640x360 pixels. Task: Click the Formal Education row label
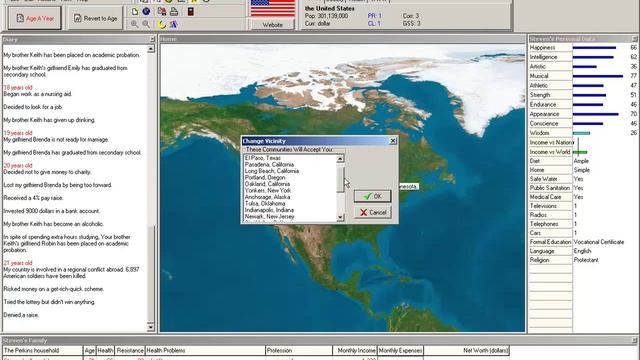click(x=550, y=242)
